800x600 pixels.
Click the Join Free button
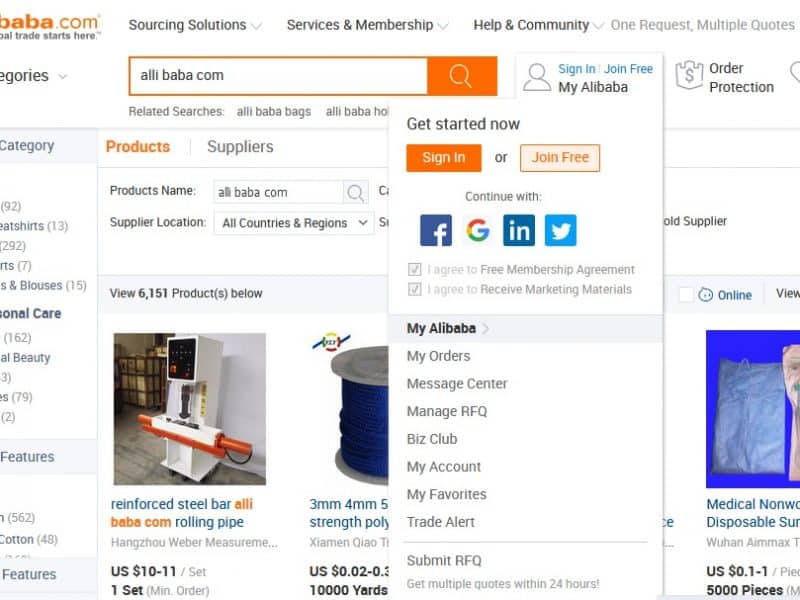(560, 158)
